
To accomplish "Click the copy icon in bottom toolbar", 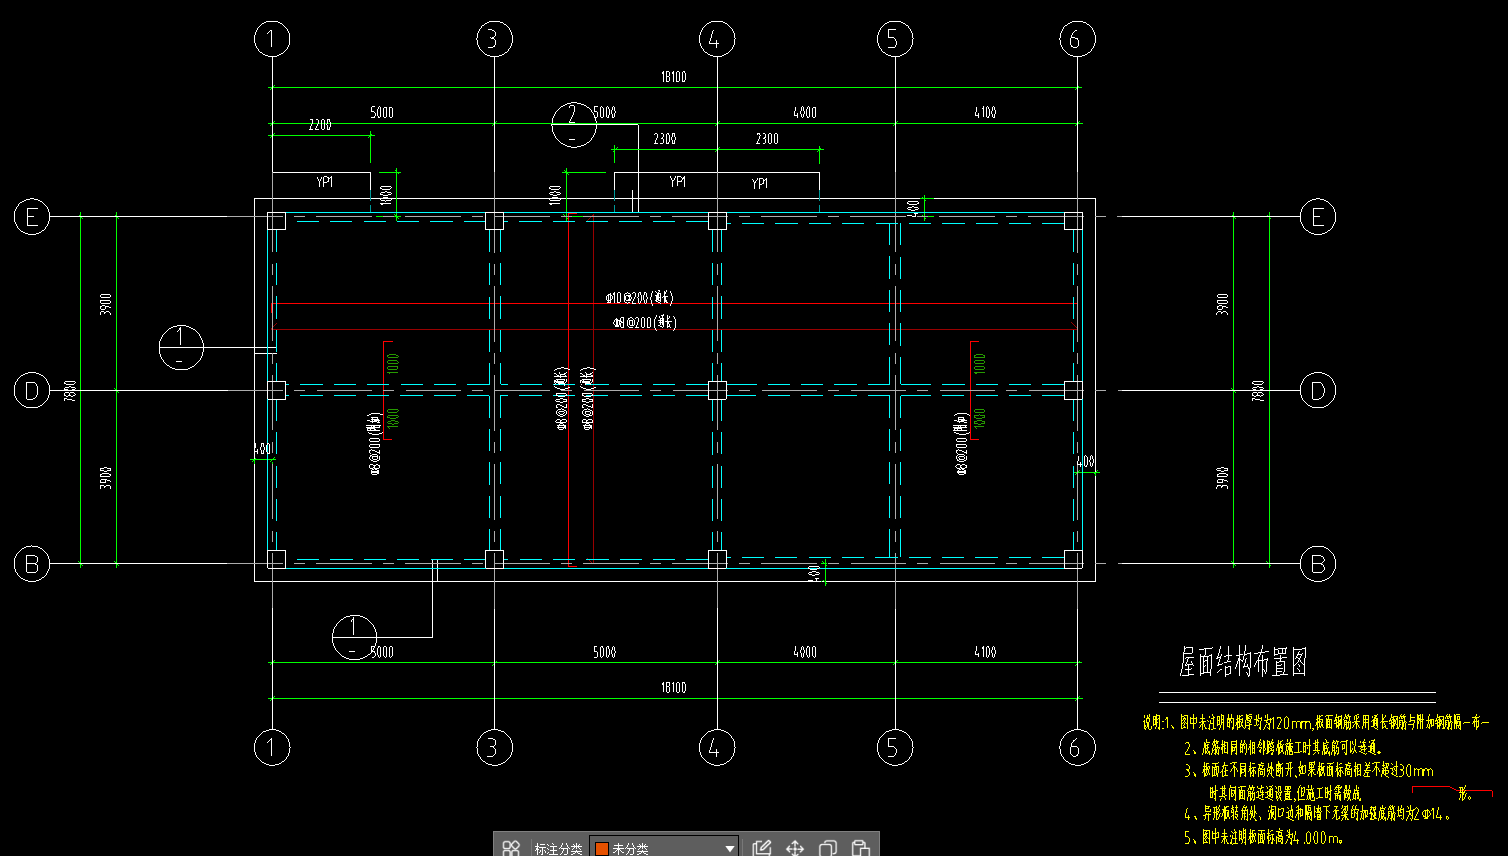I will pyautogui.click(x=828, y=848).
